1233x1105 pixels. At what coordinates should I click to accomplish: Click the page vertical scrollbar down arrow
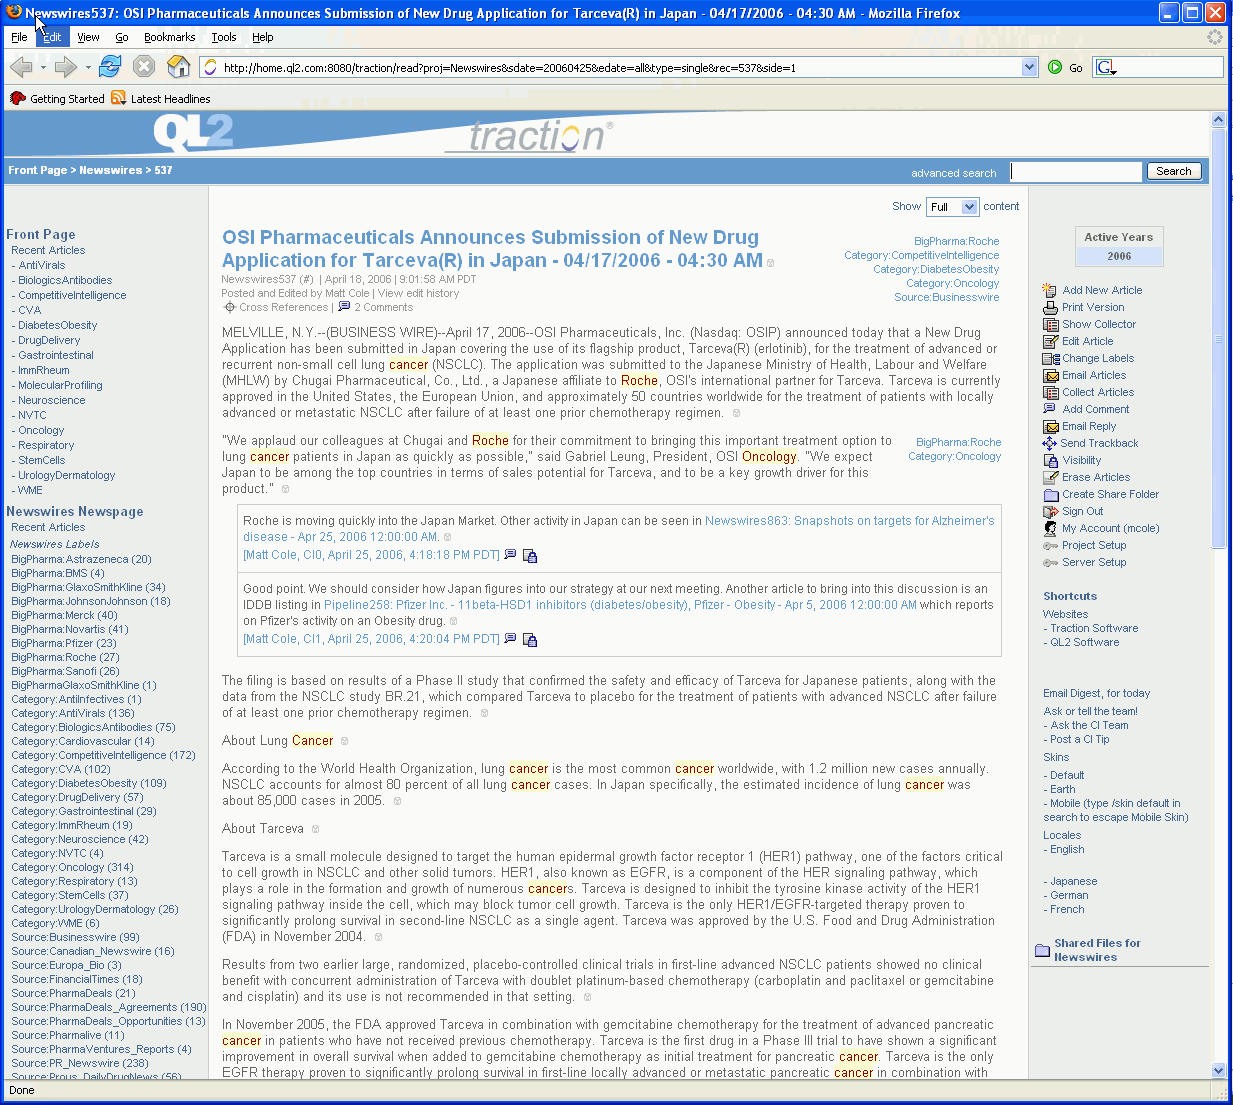coord(1218,1069)
